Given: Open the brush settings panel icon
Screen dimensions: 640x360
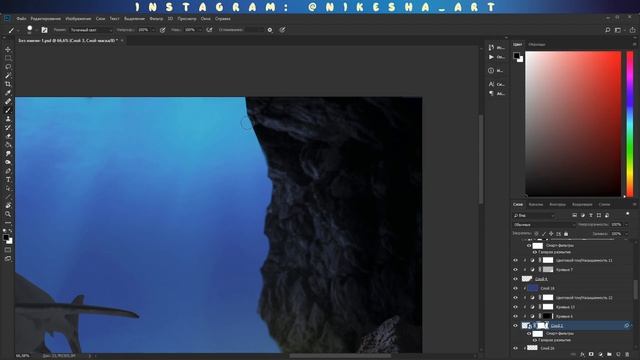Looking at the screenshot, I should pos(44,30).
